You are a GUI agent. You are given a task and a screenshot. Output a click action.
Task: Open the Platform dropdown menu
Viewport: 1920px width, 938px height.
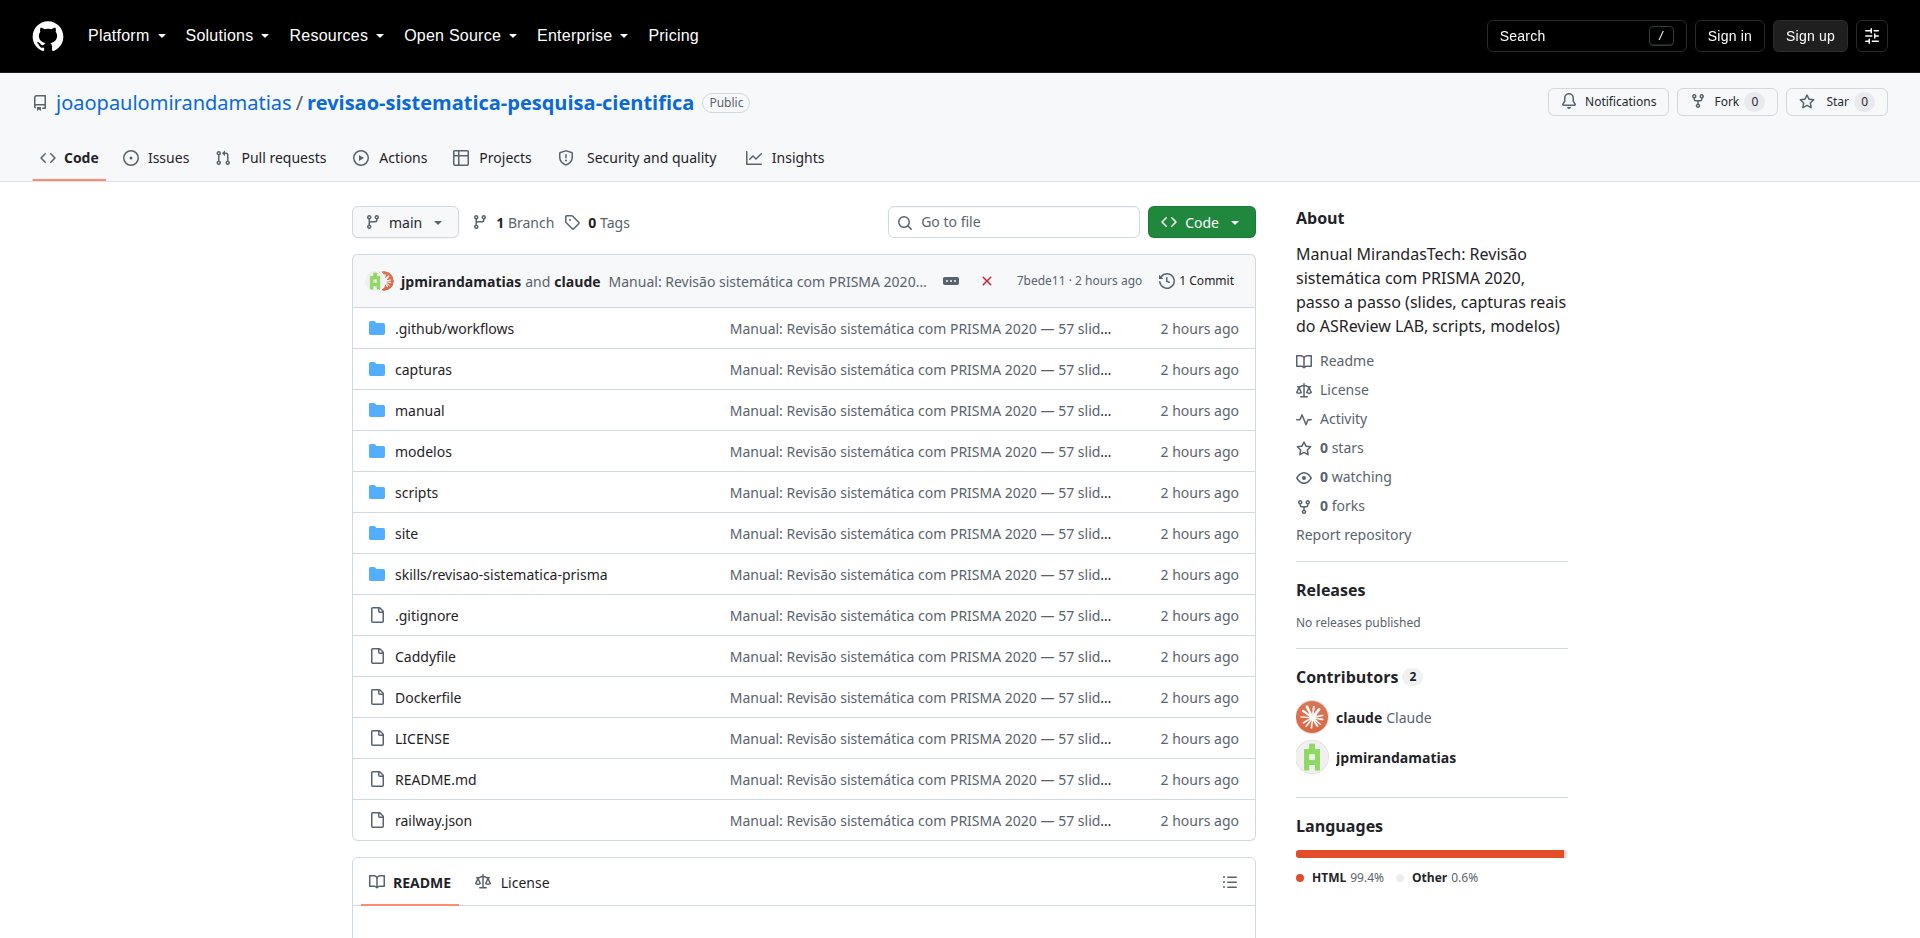[x=126, y=36]
